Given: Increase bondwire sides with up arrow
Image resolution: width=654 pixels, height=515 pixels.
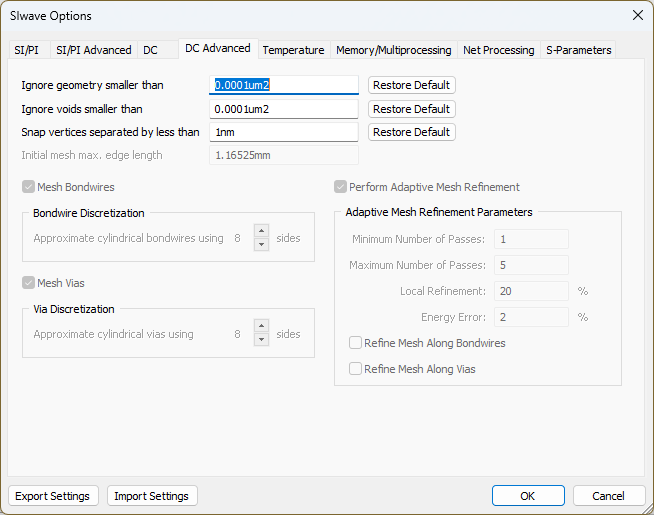Looking at the screenshot, I should click(x=262, y=231).
